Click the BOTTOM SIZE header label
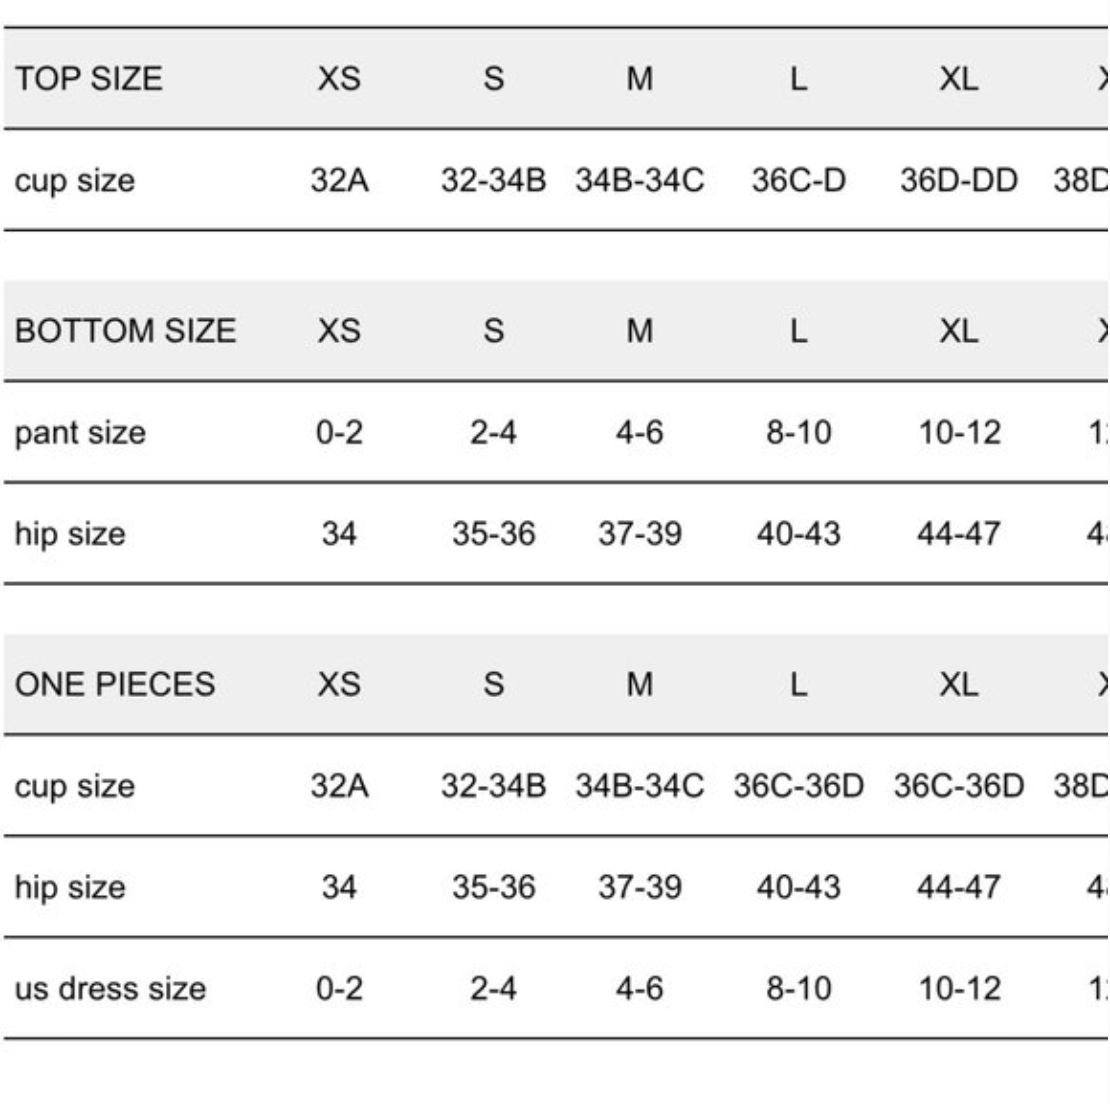The image size is (1110, 1104). [x=125, y=331]
